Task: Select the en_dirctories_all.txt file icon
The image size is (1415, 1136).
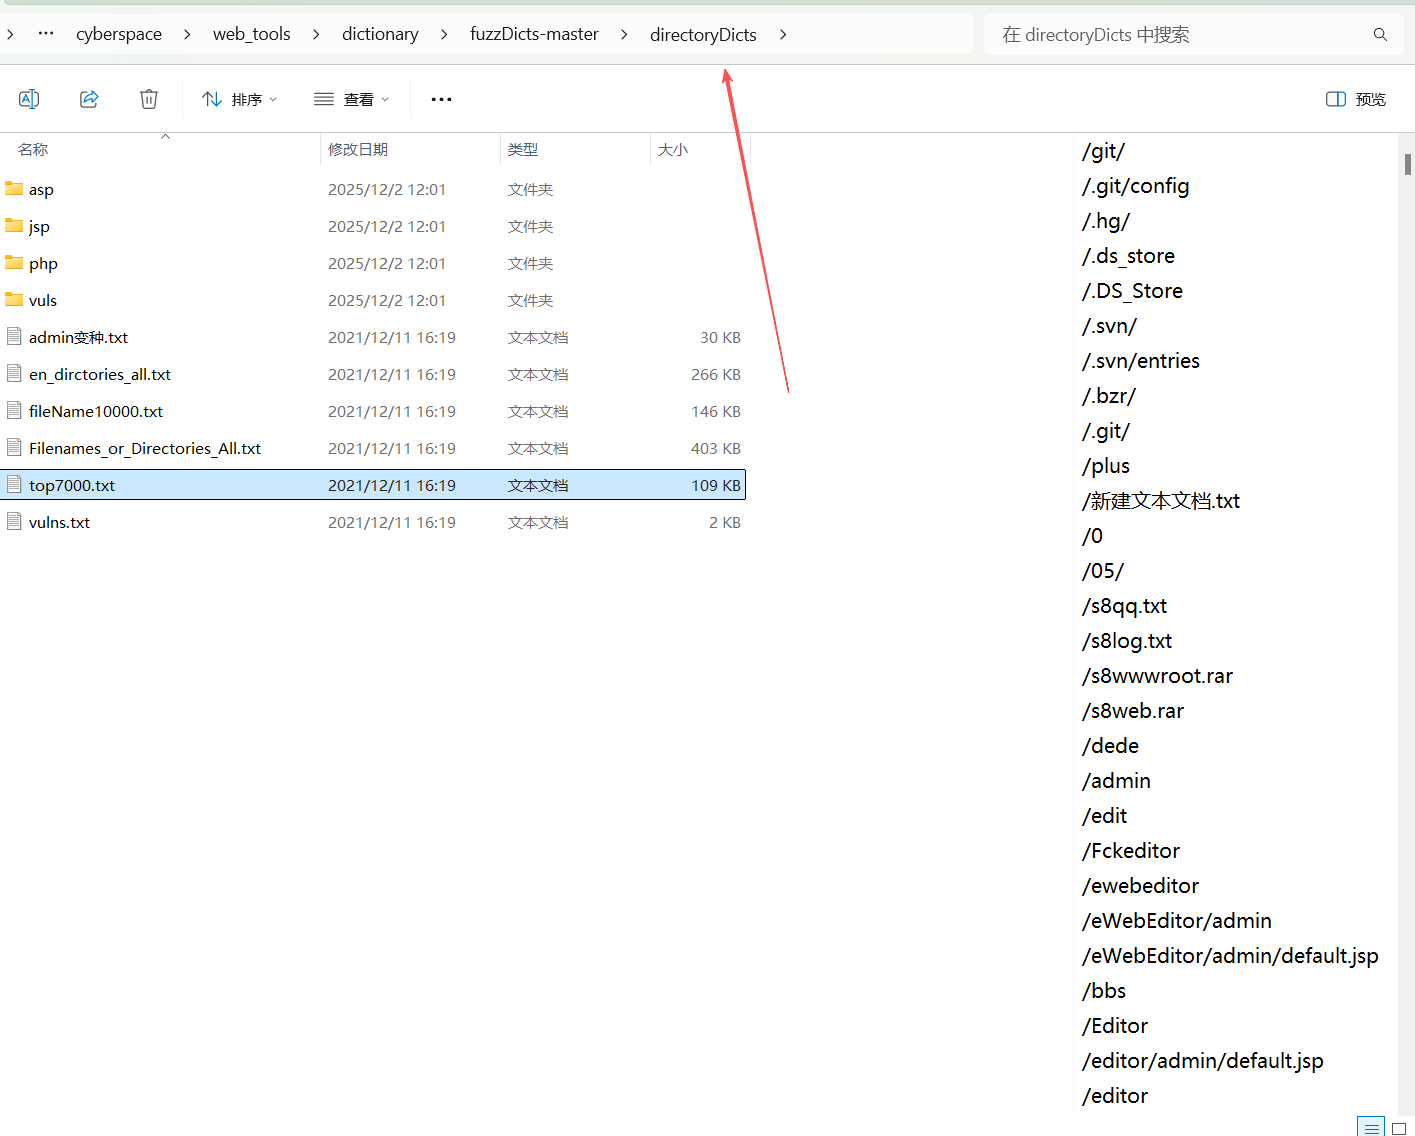Action: tap(14, 374)
